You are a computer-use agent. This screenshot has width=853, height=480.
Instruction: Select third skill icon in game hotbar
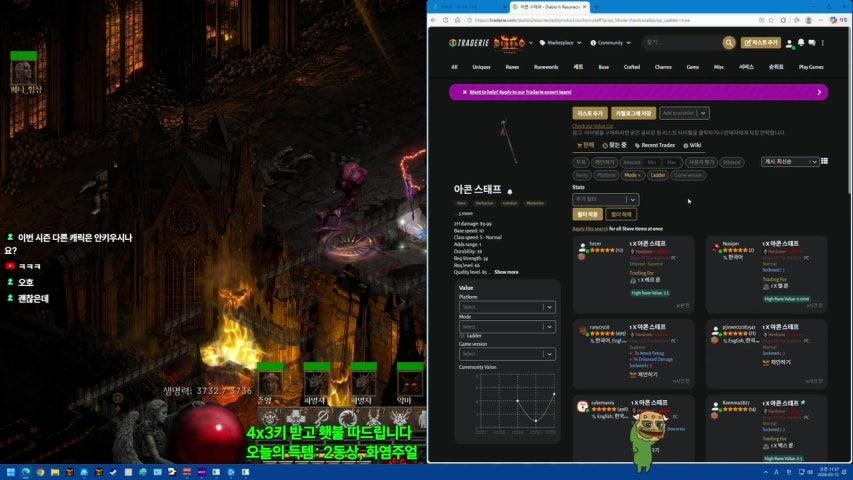click(x=322, y=419)
